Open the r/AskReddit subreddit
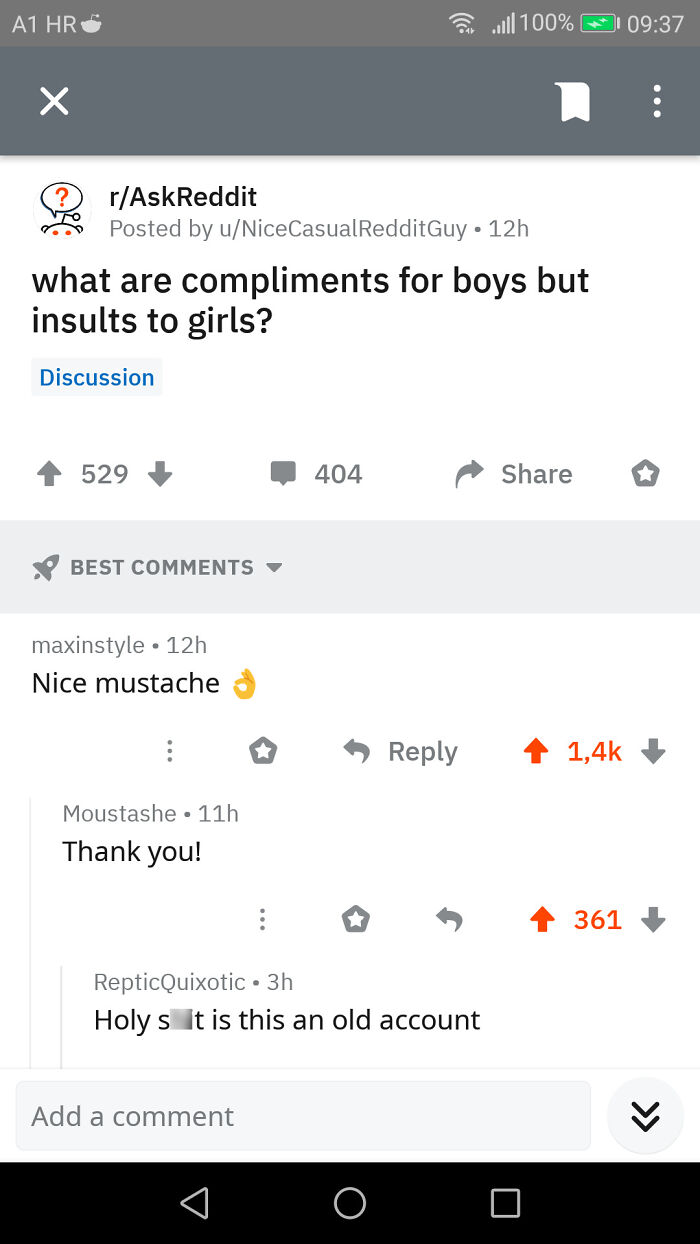This screenshot has width=700, height=1244. click(175, 197)
